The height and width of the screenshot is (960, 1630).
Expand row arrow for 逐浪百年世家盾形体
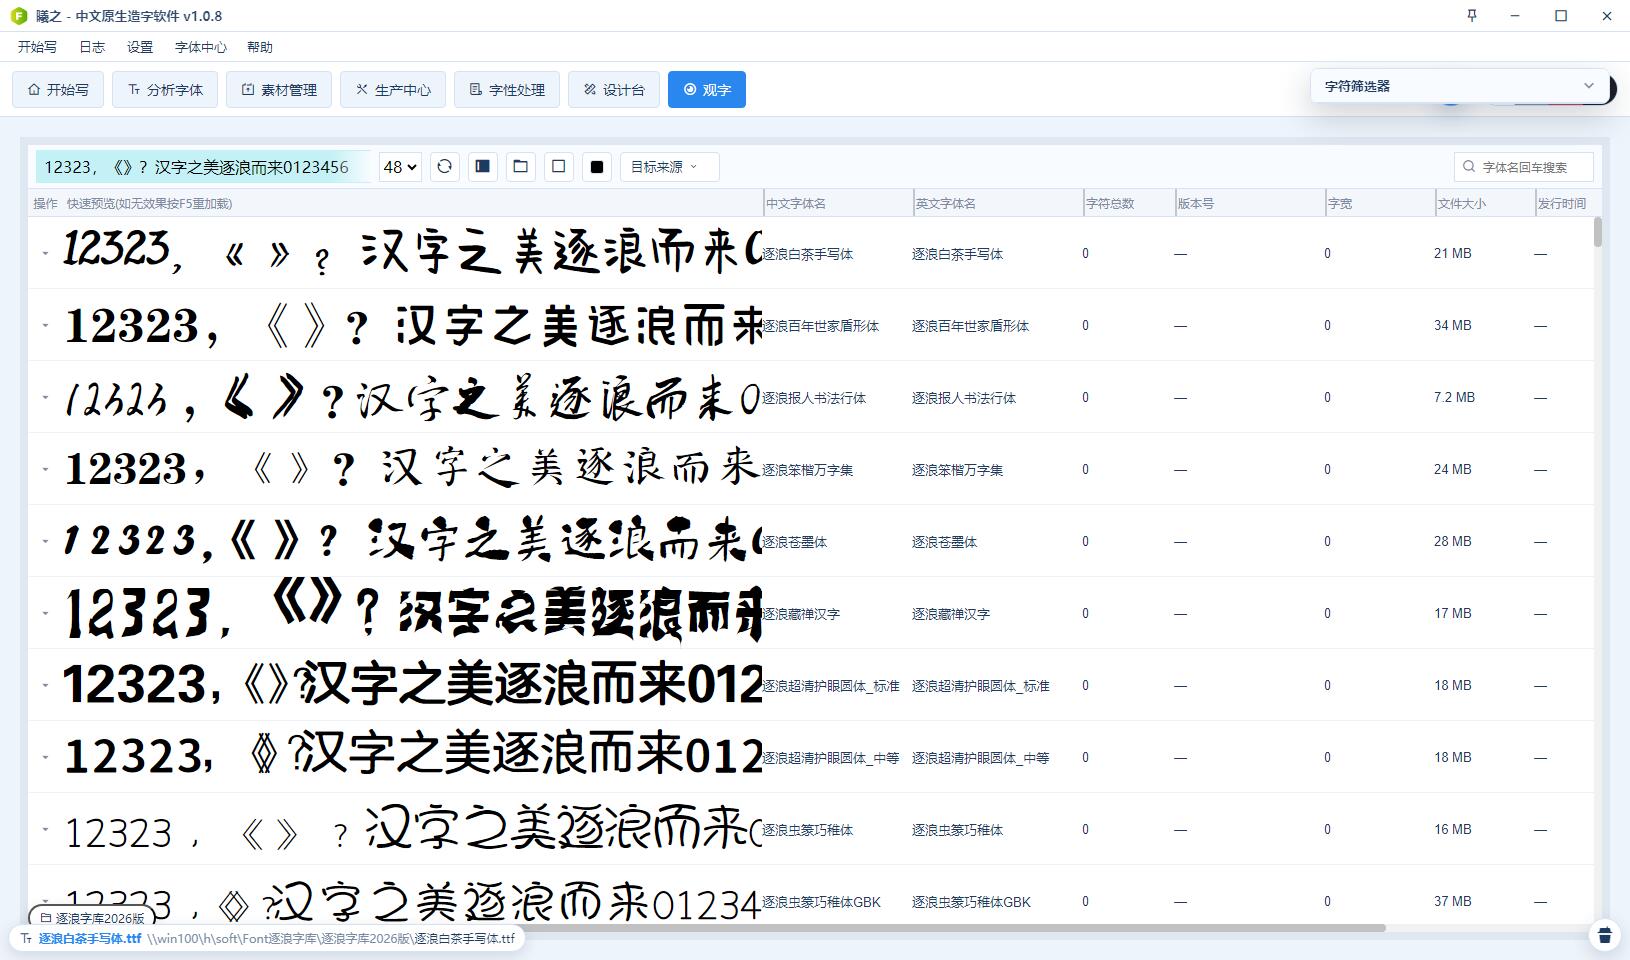pos(45,326)
